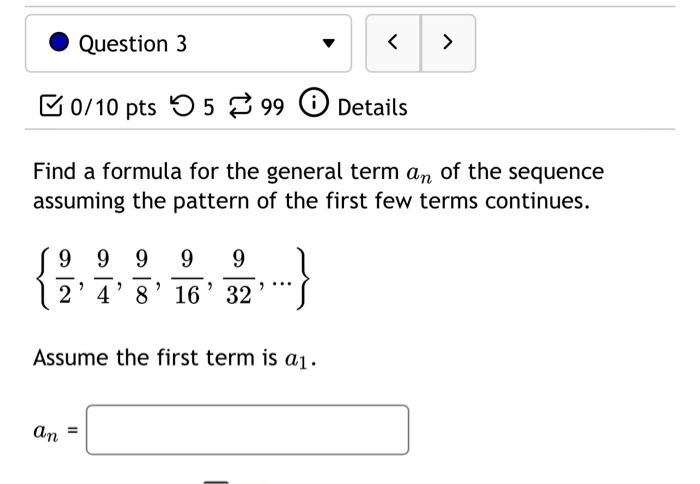
Task: Focus the a_n answer input field
Action: [247, 429]
